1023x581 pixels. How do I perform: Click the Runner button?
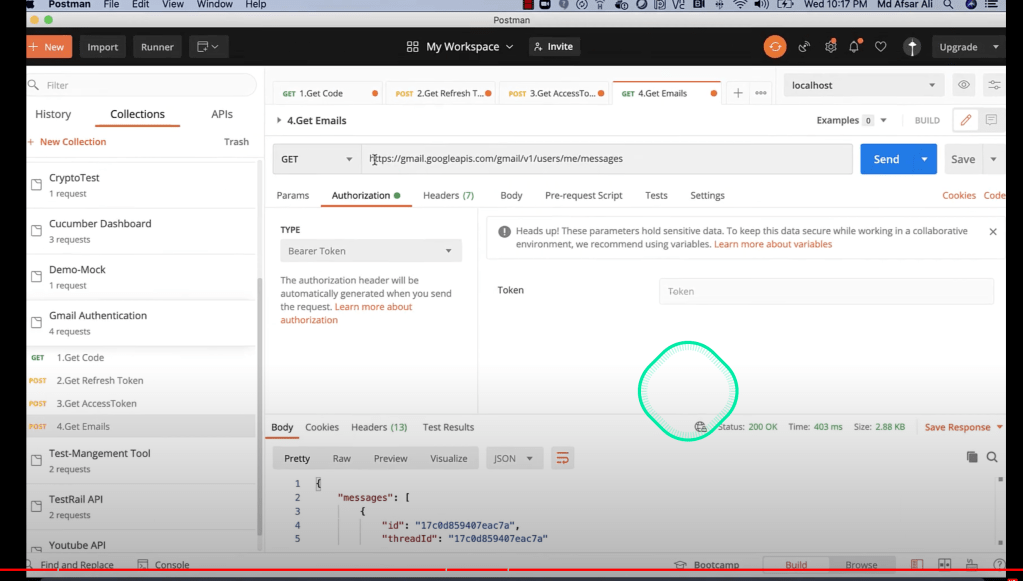click(157, 47)
